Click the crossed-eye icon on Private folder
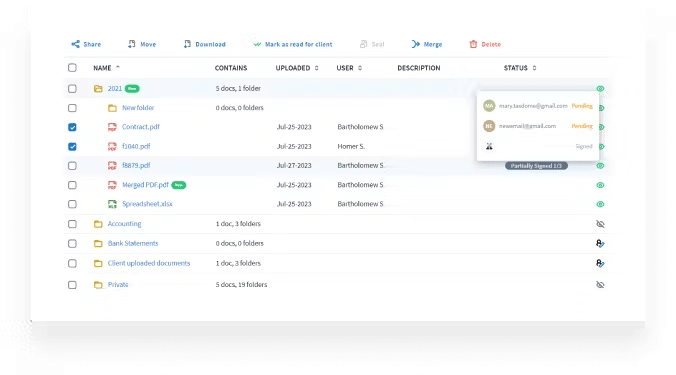Viewport: 676px width, 375px height. [600, 285]
